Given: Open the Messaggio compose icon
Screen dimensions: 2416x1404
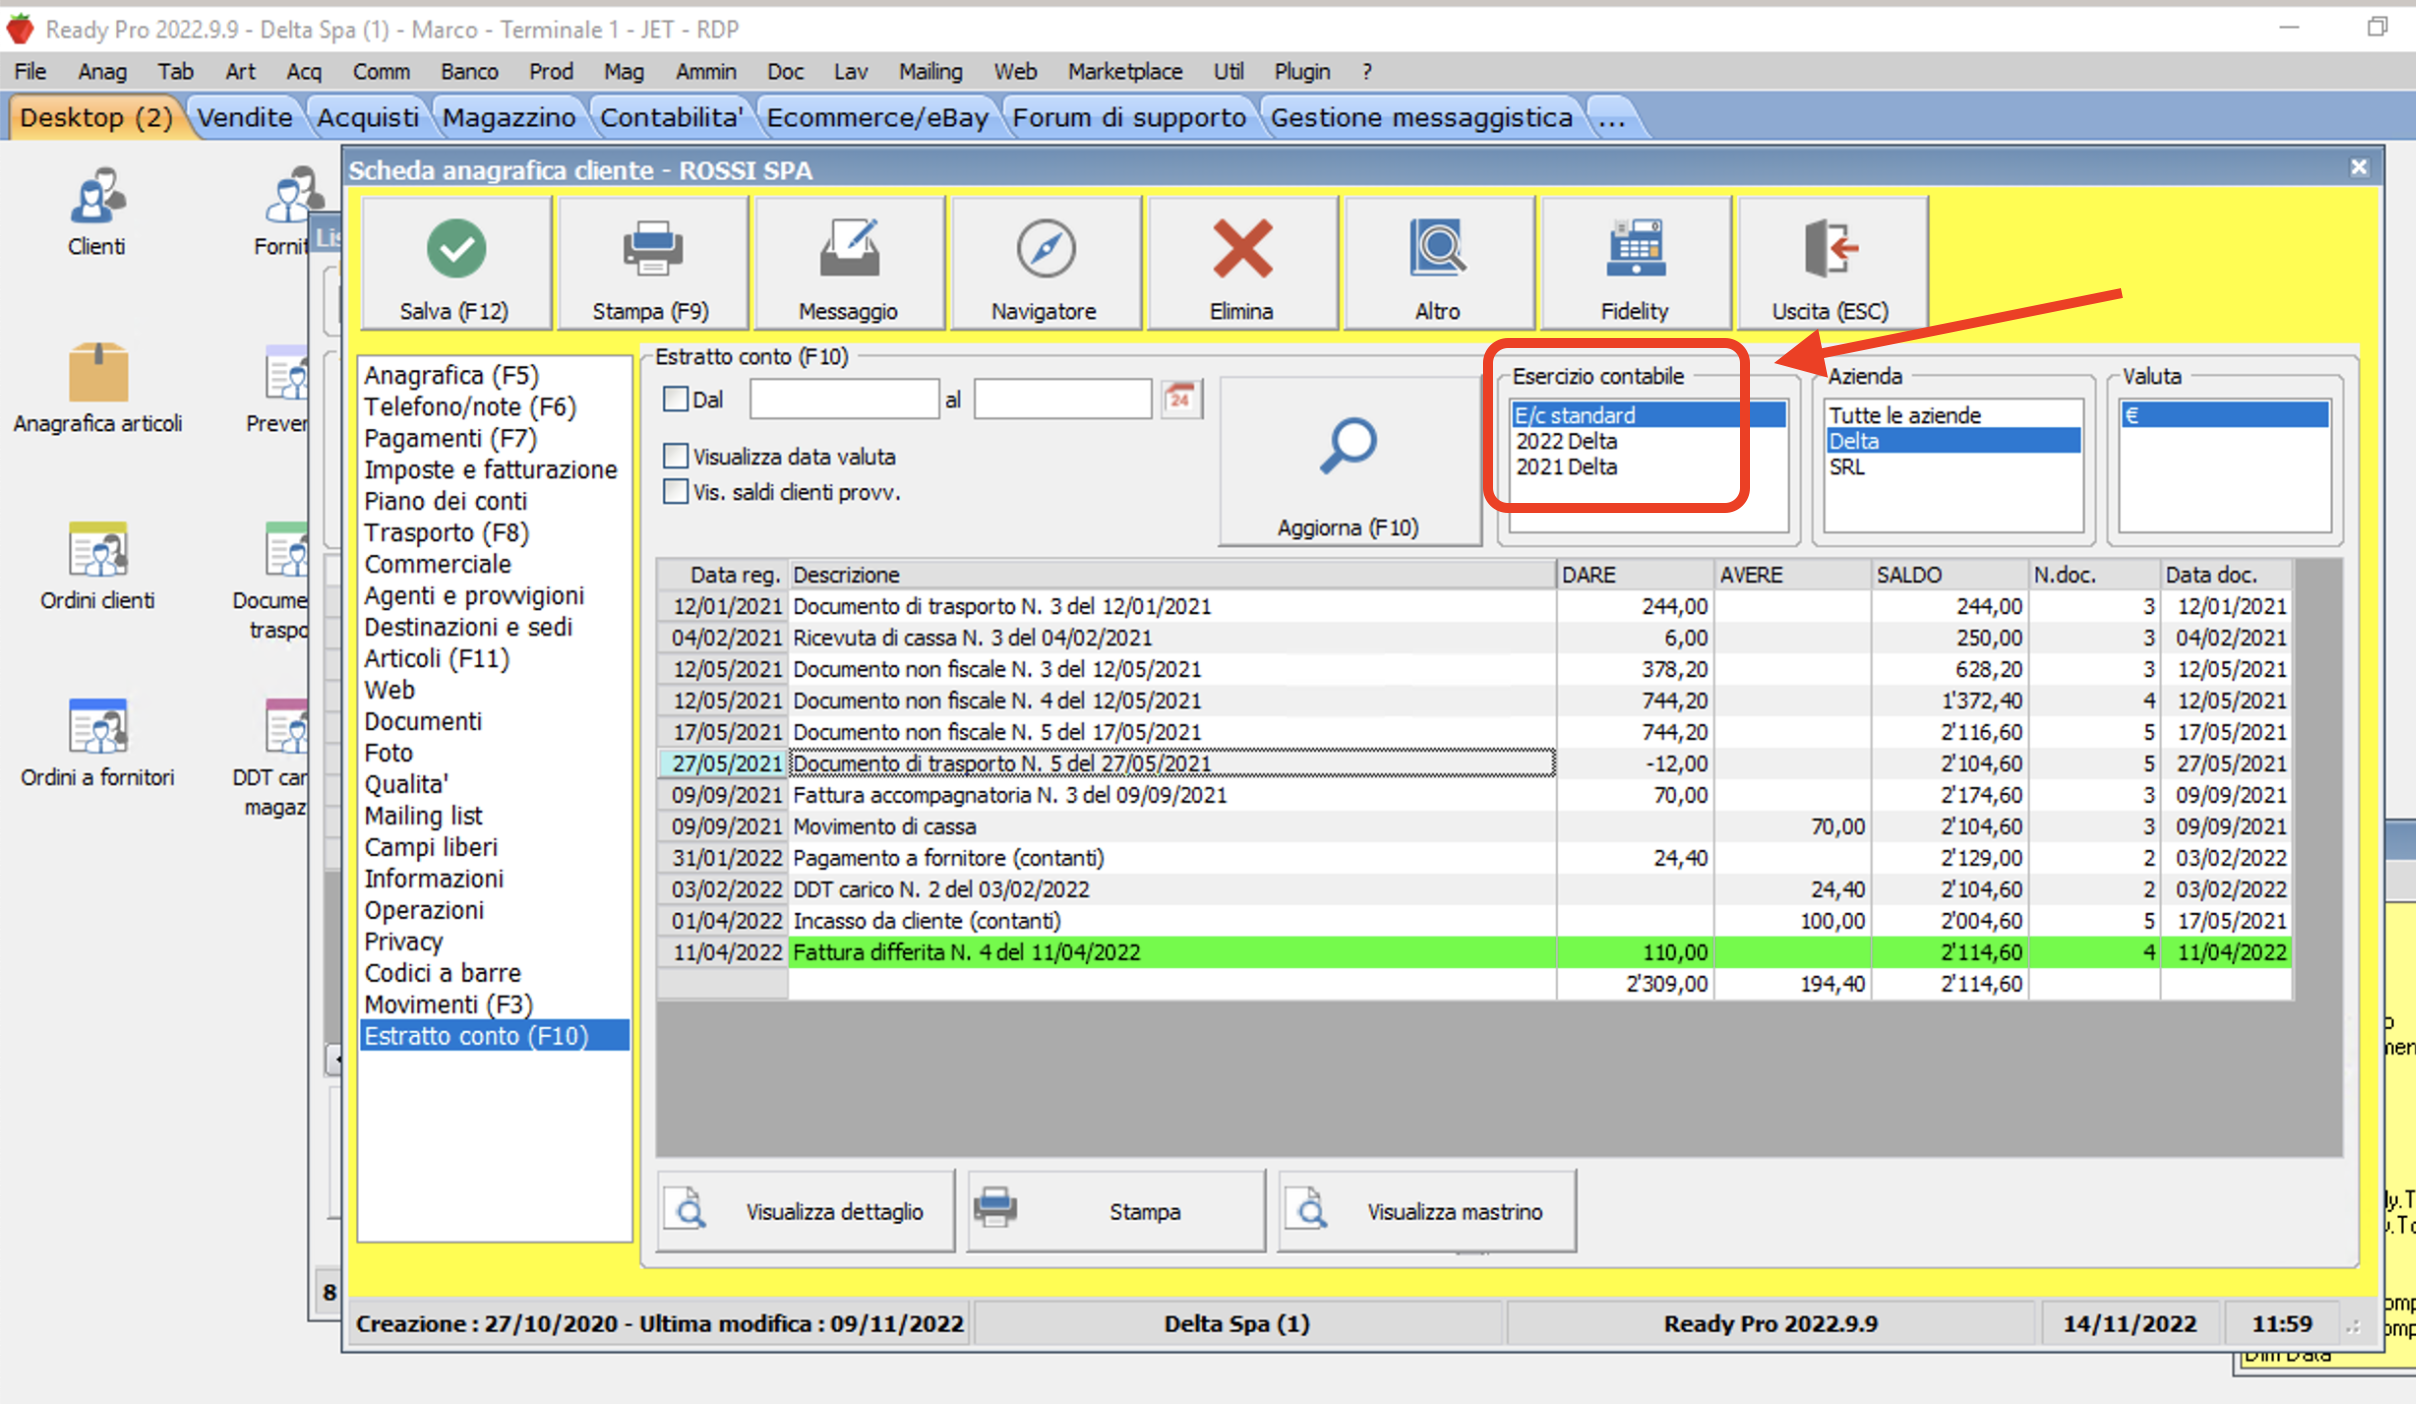Looking at the screenshot, I should [849, 249].
